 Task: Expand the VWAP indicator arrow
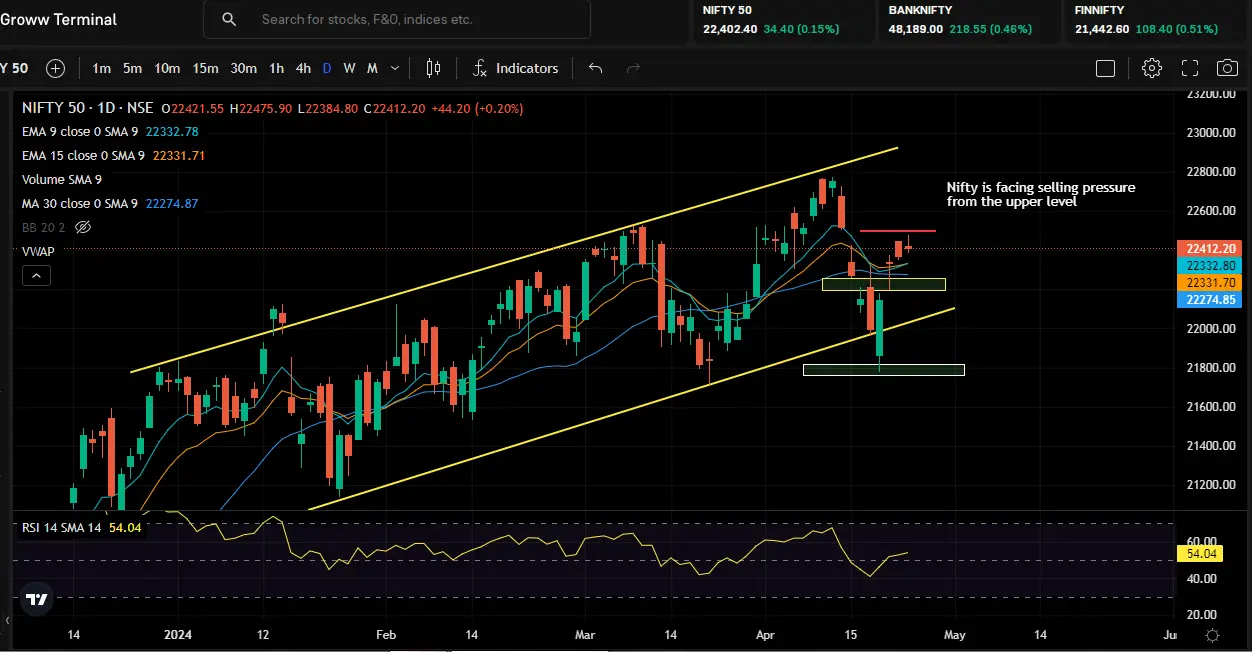click(36, 275)
